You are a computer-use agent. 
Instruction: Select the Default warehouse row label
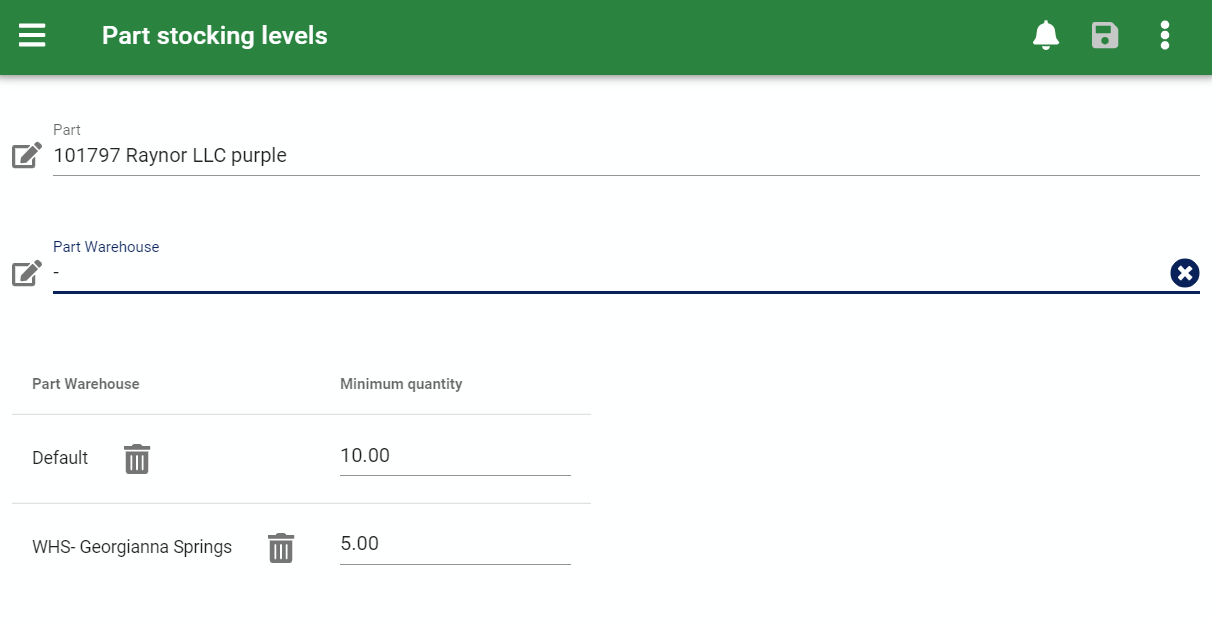[60, 458]
